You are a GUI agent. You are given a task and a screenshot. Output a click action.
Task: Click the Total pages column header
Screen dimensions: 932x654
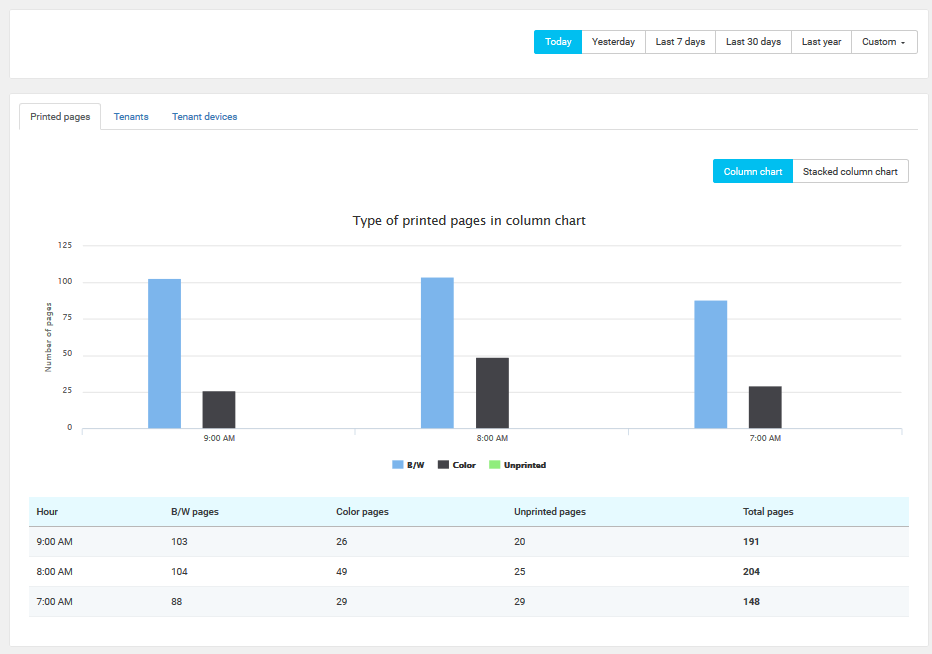tap(768, 512)
